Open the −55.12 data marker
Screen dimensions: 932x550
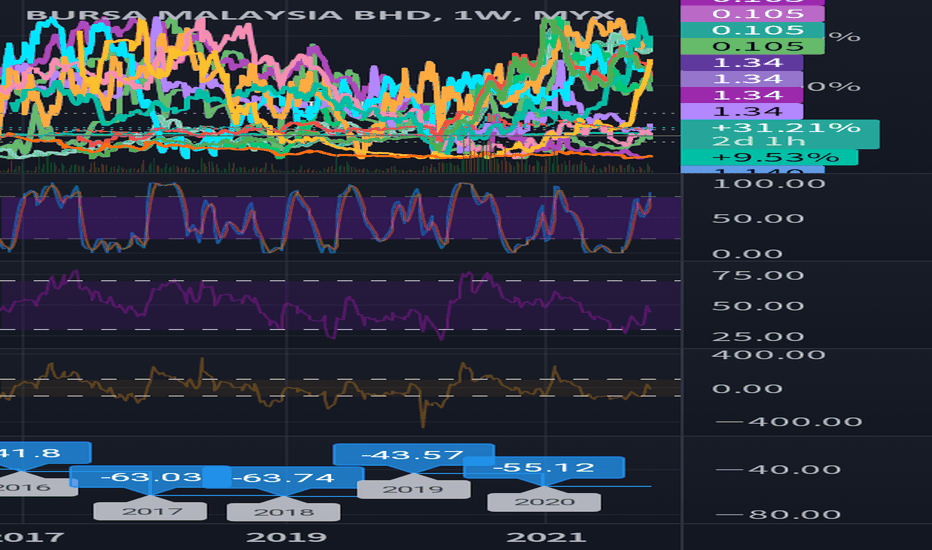[544, 467]
